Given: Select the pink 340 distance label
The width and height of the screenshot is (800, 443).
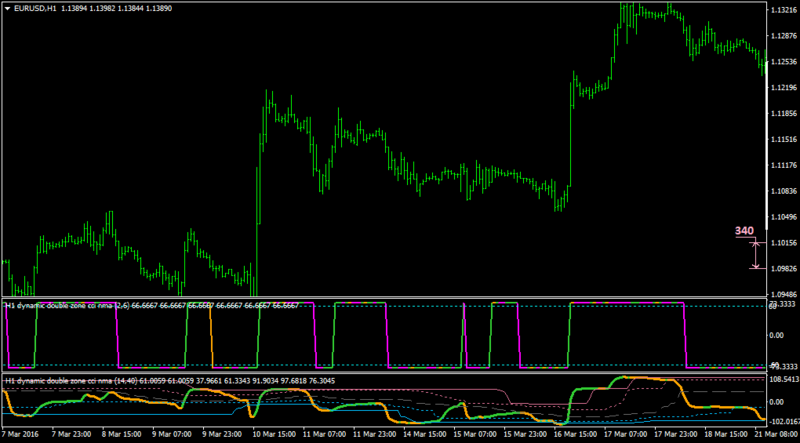Looking at the screenshot, I should coord(744,231).
